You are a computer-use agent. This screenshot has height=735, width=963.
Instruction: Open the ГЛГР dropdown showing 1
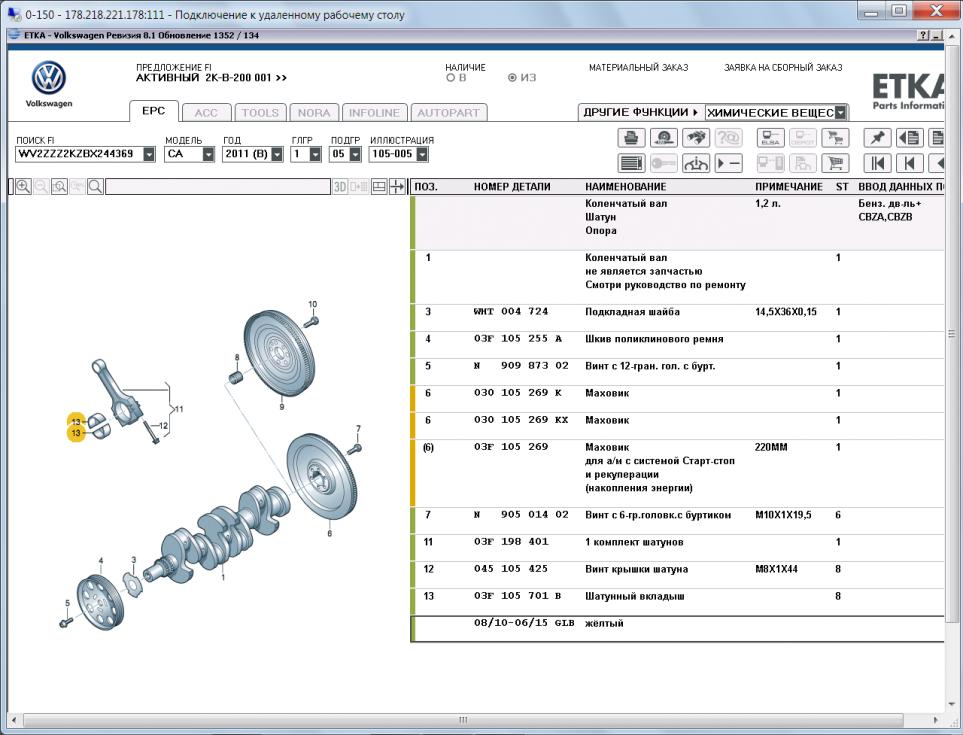[x=315, y=154]
